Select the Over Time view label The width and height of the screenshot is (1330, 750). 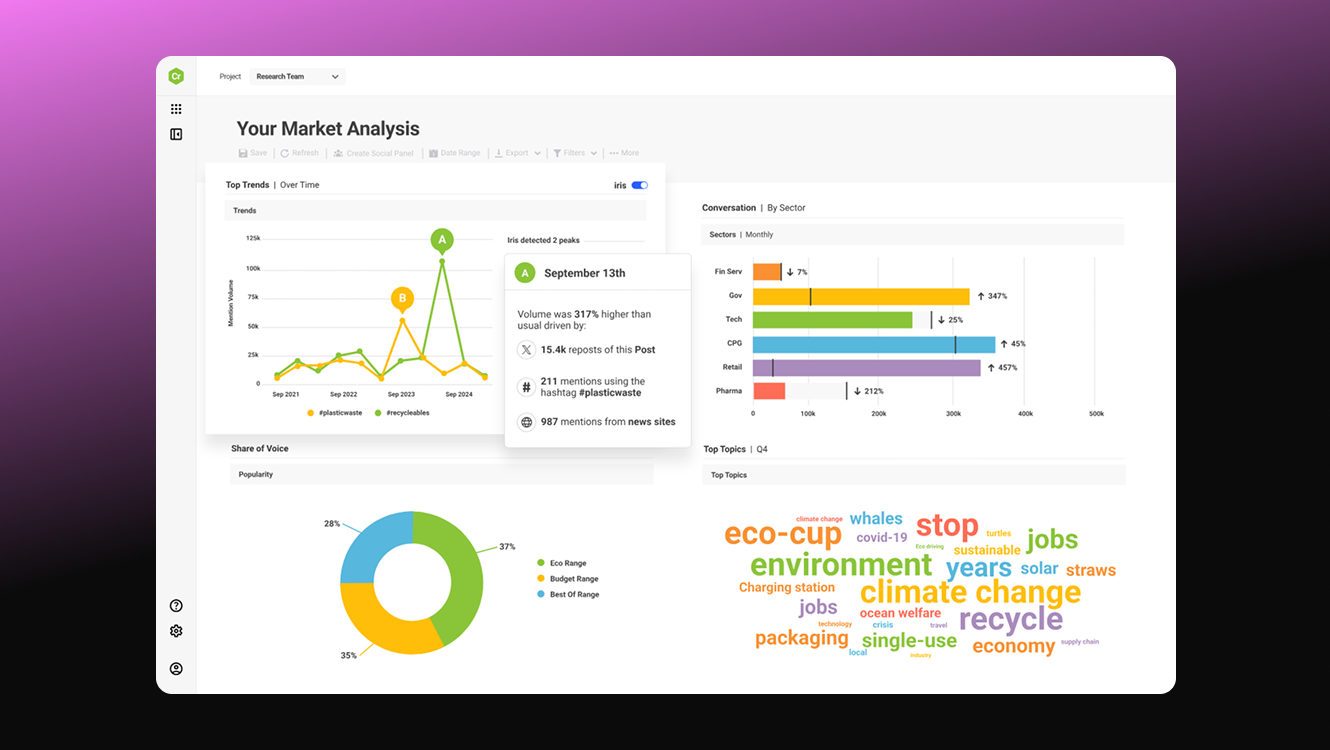[300, 185]
